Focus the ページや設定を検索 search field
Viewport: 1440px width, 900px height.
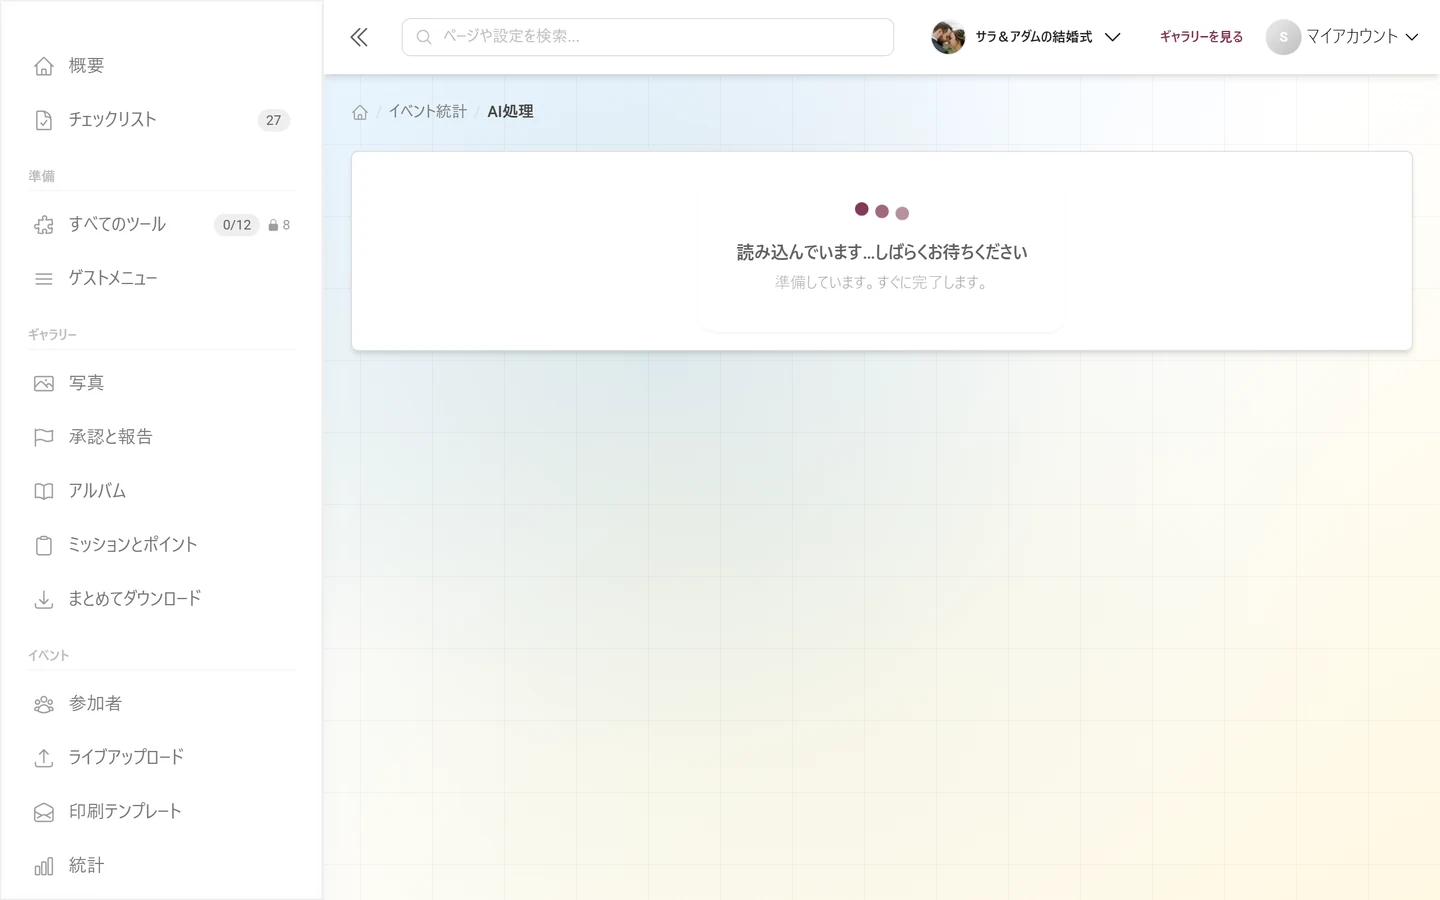[648, 37]
